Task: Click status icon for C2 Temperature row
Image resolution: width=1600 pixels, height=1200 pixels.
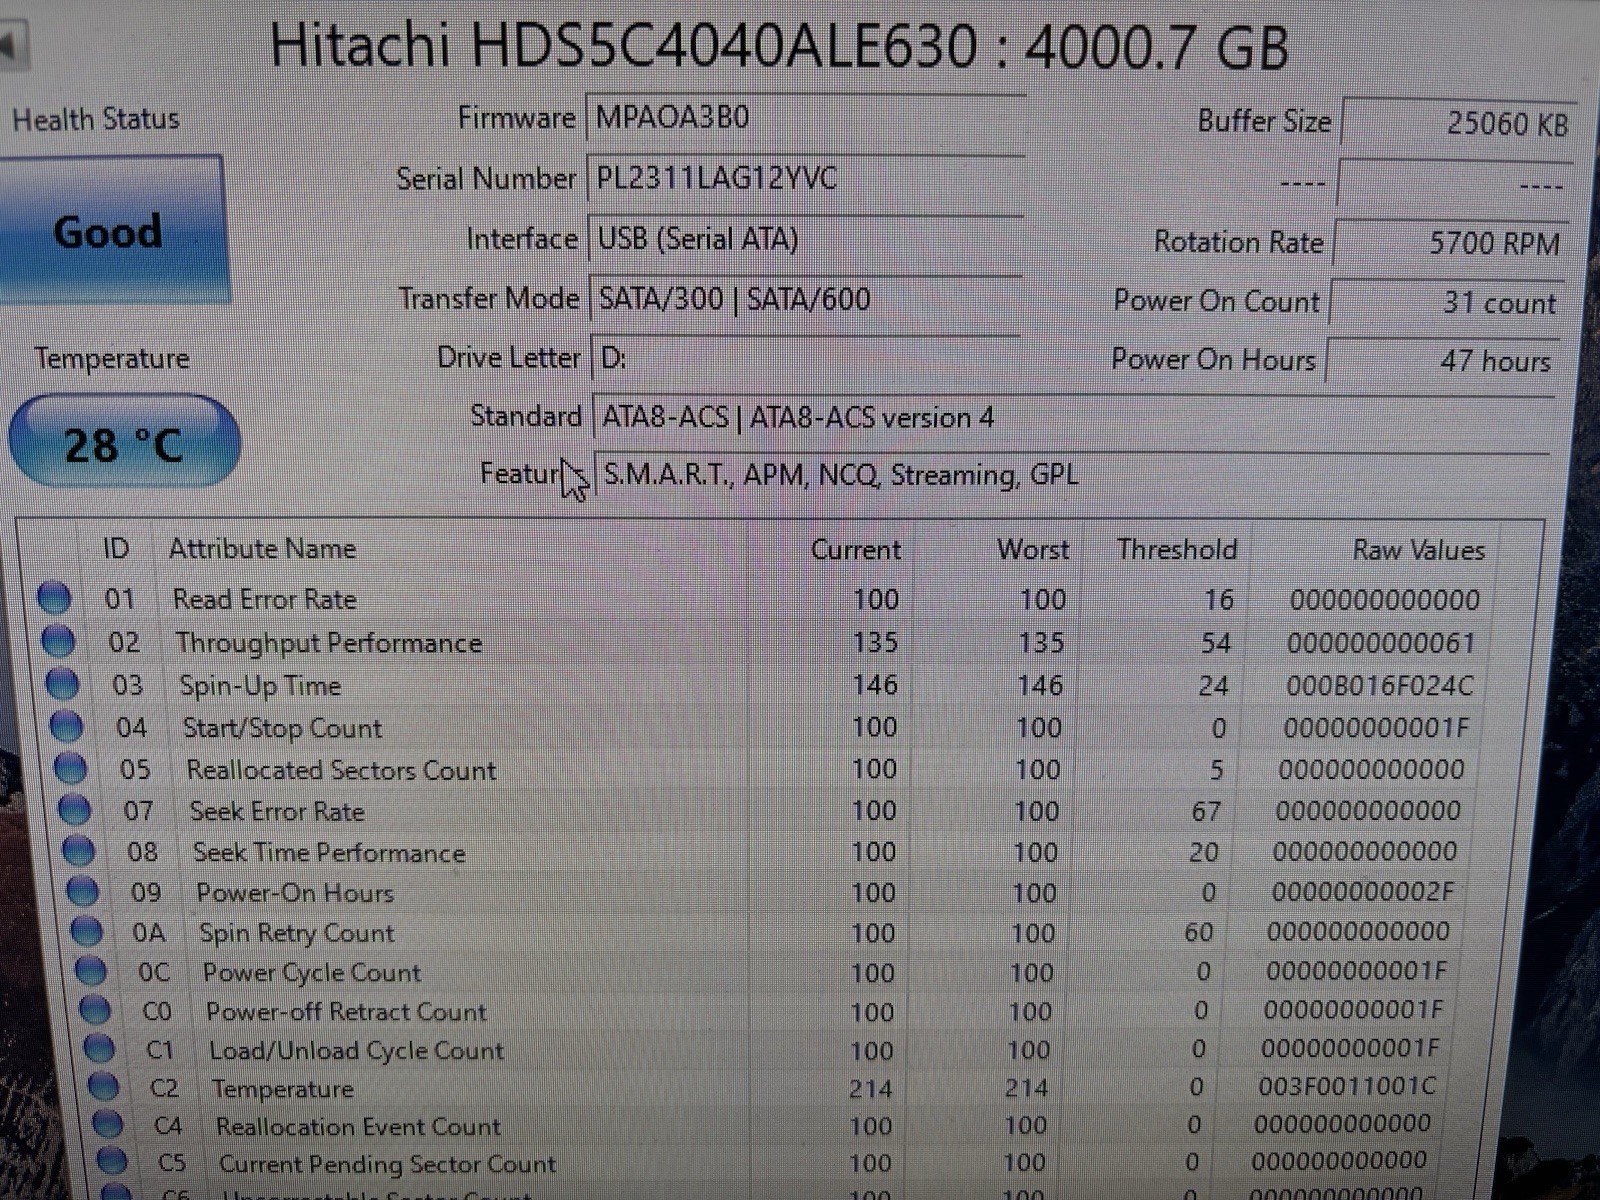Action: [103, 1086]
